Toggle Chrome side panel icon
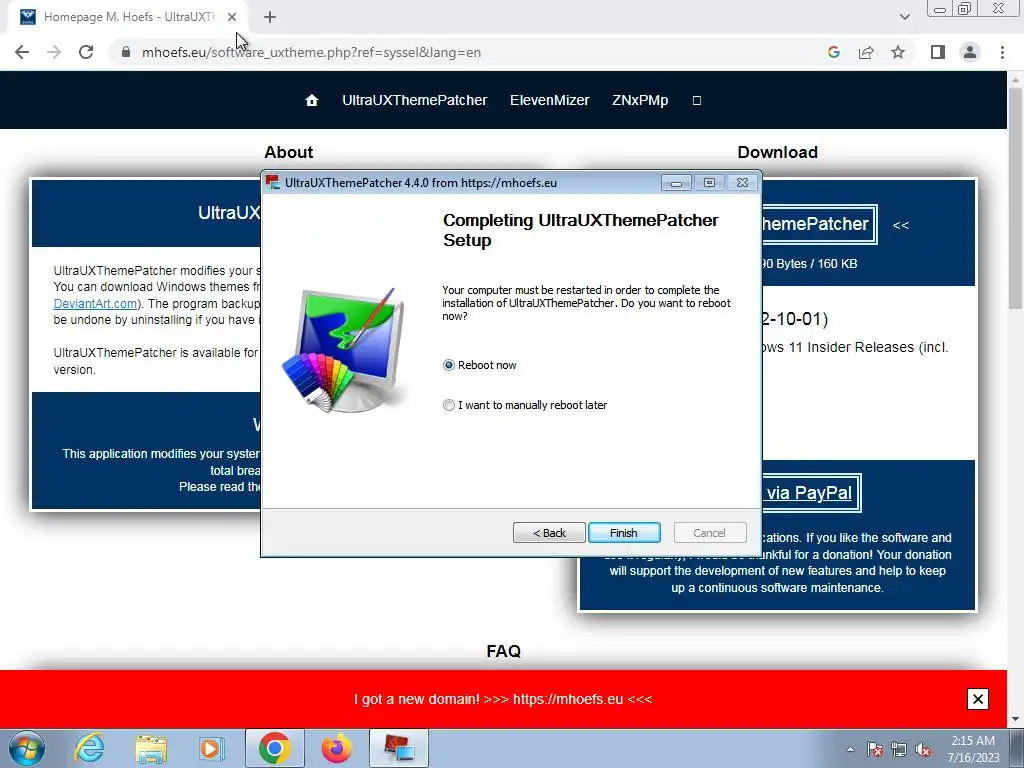Image resolution: width=1024 pixels, height=768 pixels. pyautogui.click(x=938, y=52)
